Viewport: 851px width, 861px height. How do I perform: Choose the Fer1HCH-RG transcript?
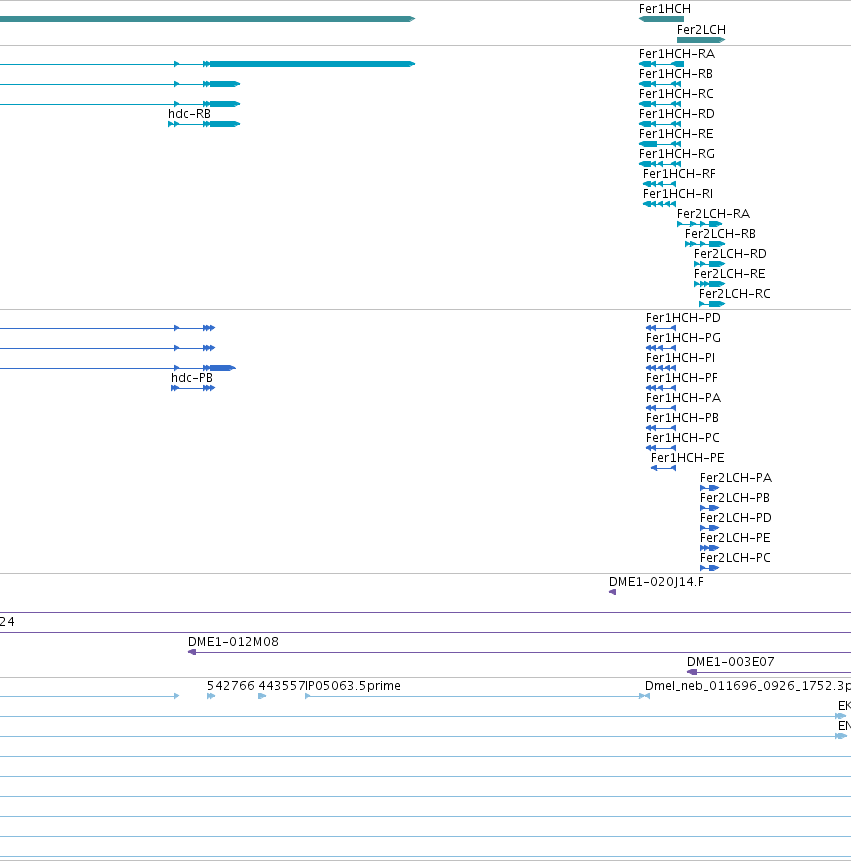coord(660,164)
